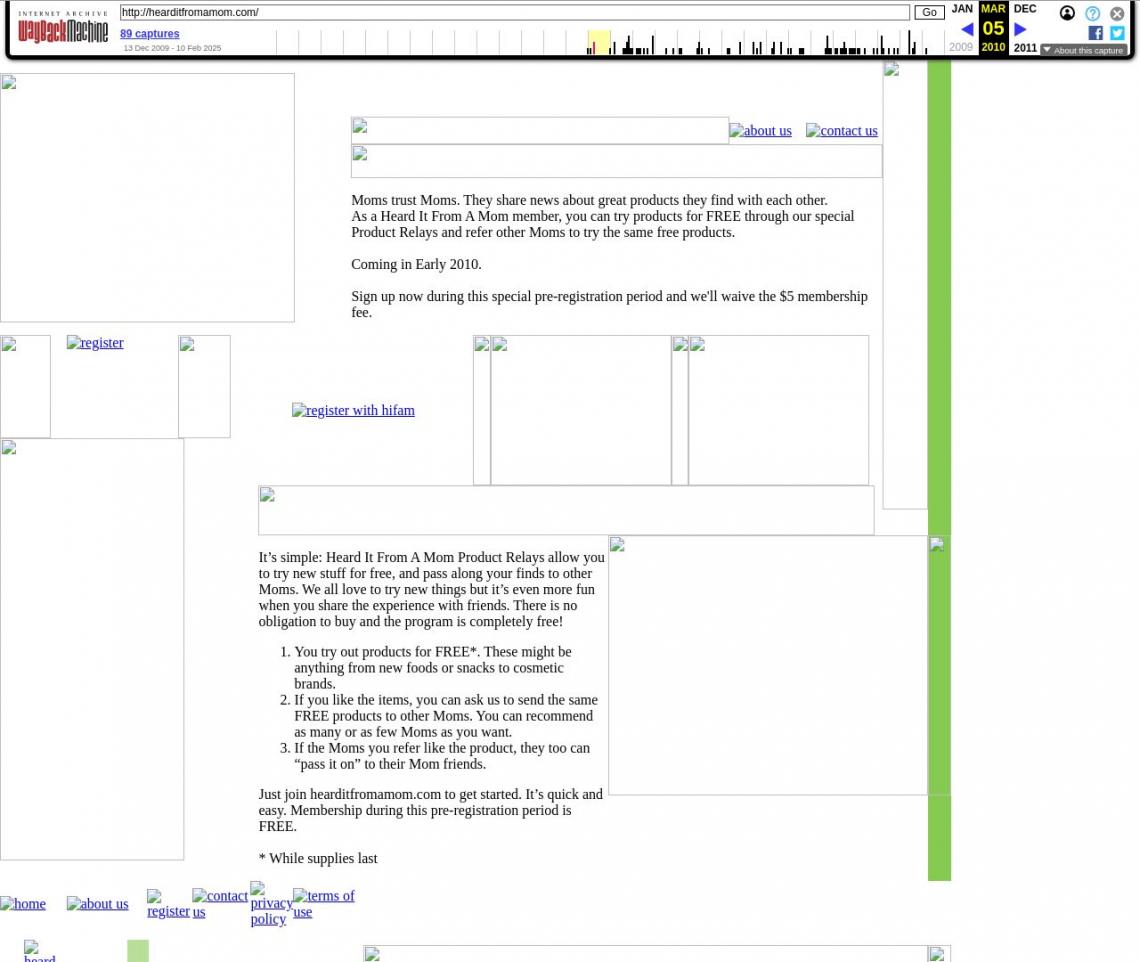
Task: Select JAN month capture
Action: (x=962, y=9)
